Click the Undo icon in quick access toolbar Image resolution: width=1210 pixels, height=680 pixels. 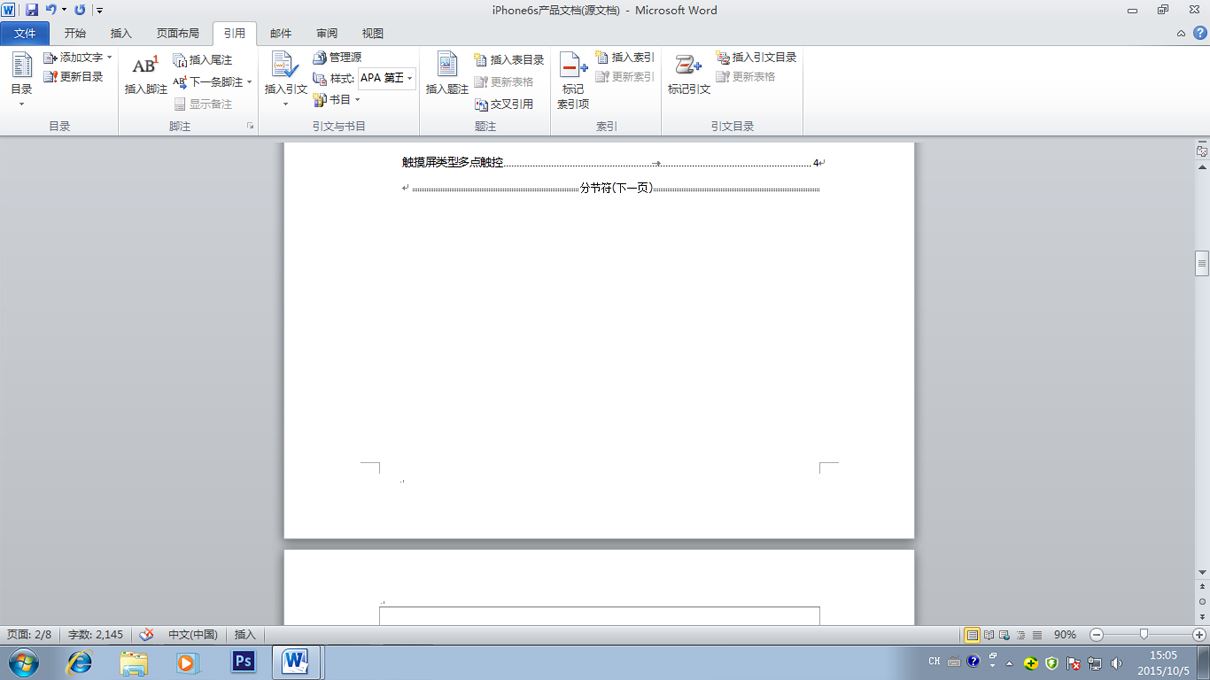[x=50, y=10]
